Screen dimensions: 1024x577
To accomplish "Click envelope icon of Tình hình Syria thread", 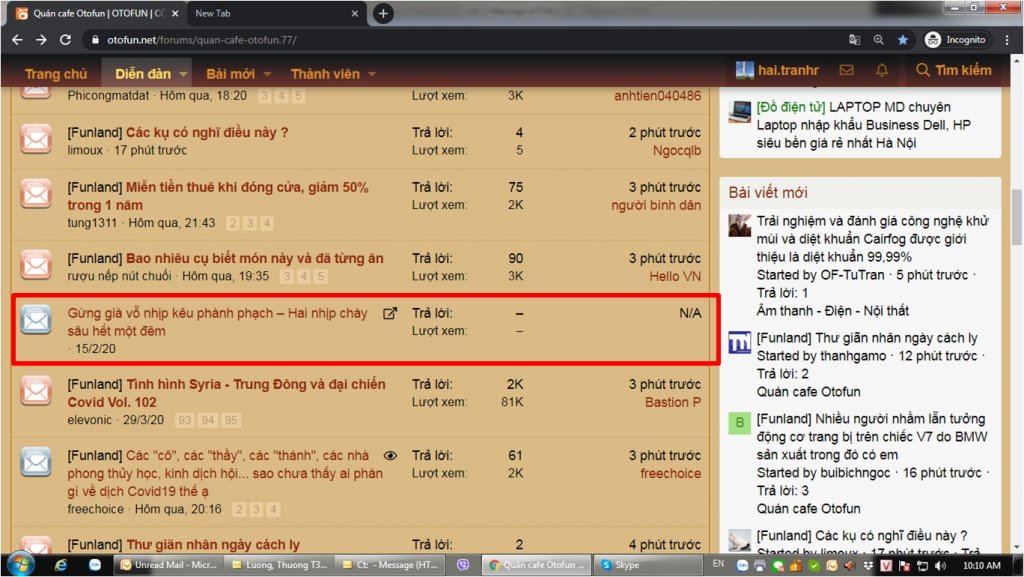I will (x=36, y=390).
